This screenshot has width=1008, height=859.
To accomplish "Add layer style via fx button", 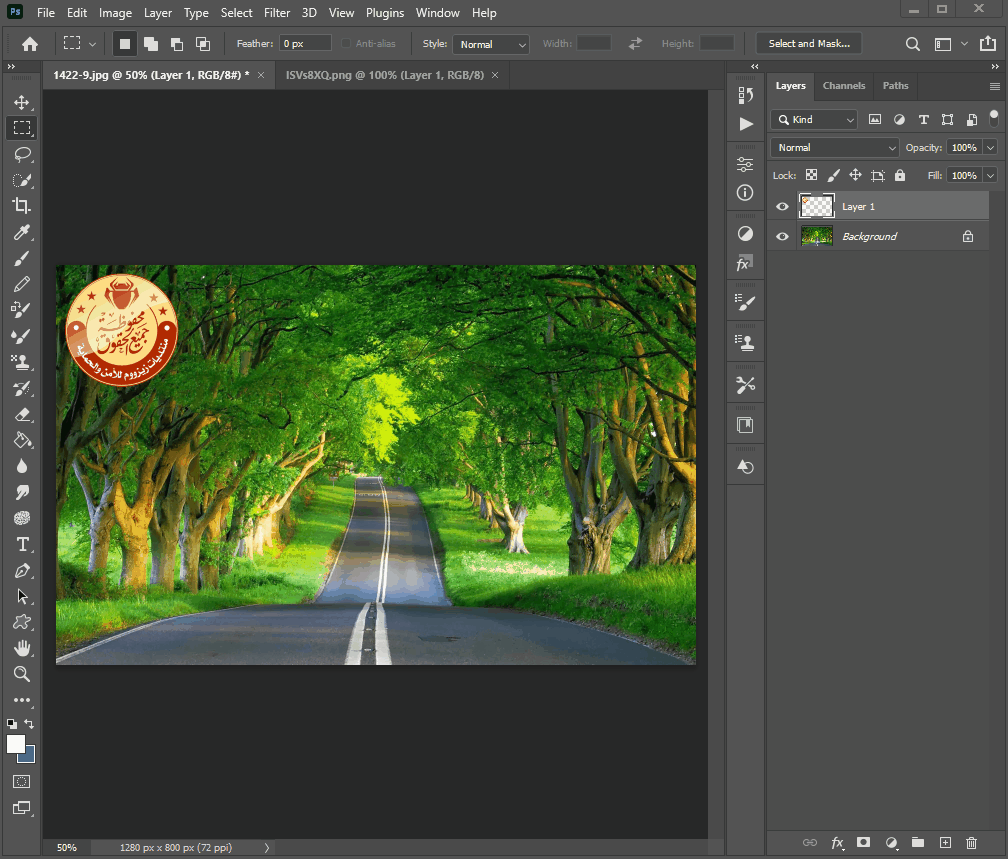I will 837,842.
